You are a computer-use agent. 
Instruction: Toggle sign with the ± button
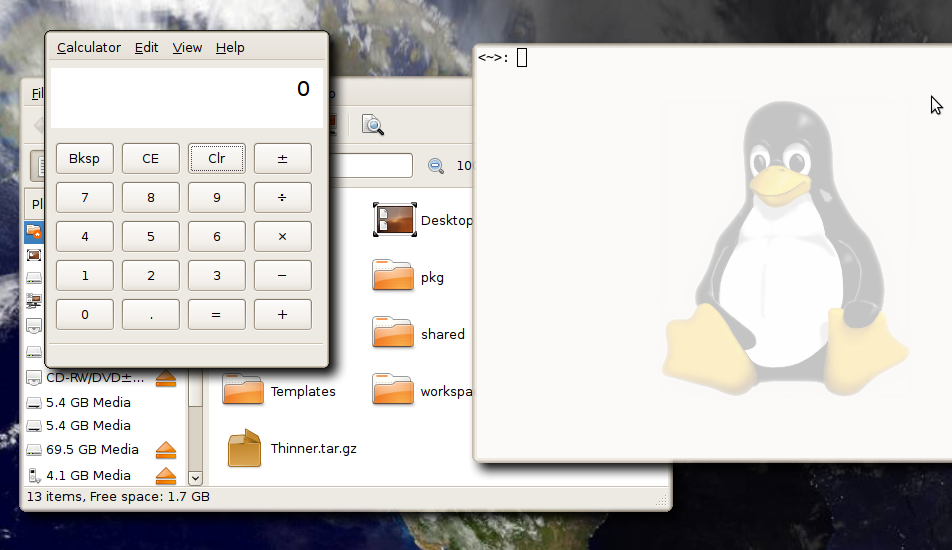click(282, 158)
